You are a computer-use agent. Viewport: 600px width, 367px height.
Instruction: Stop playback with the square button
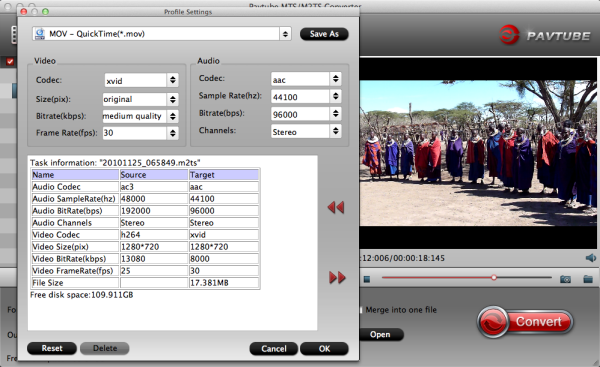tap(367, 279)
